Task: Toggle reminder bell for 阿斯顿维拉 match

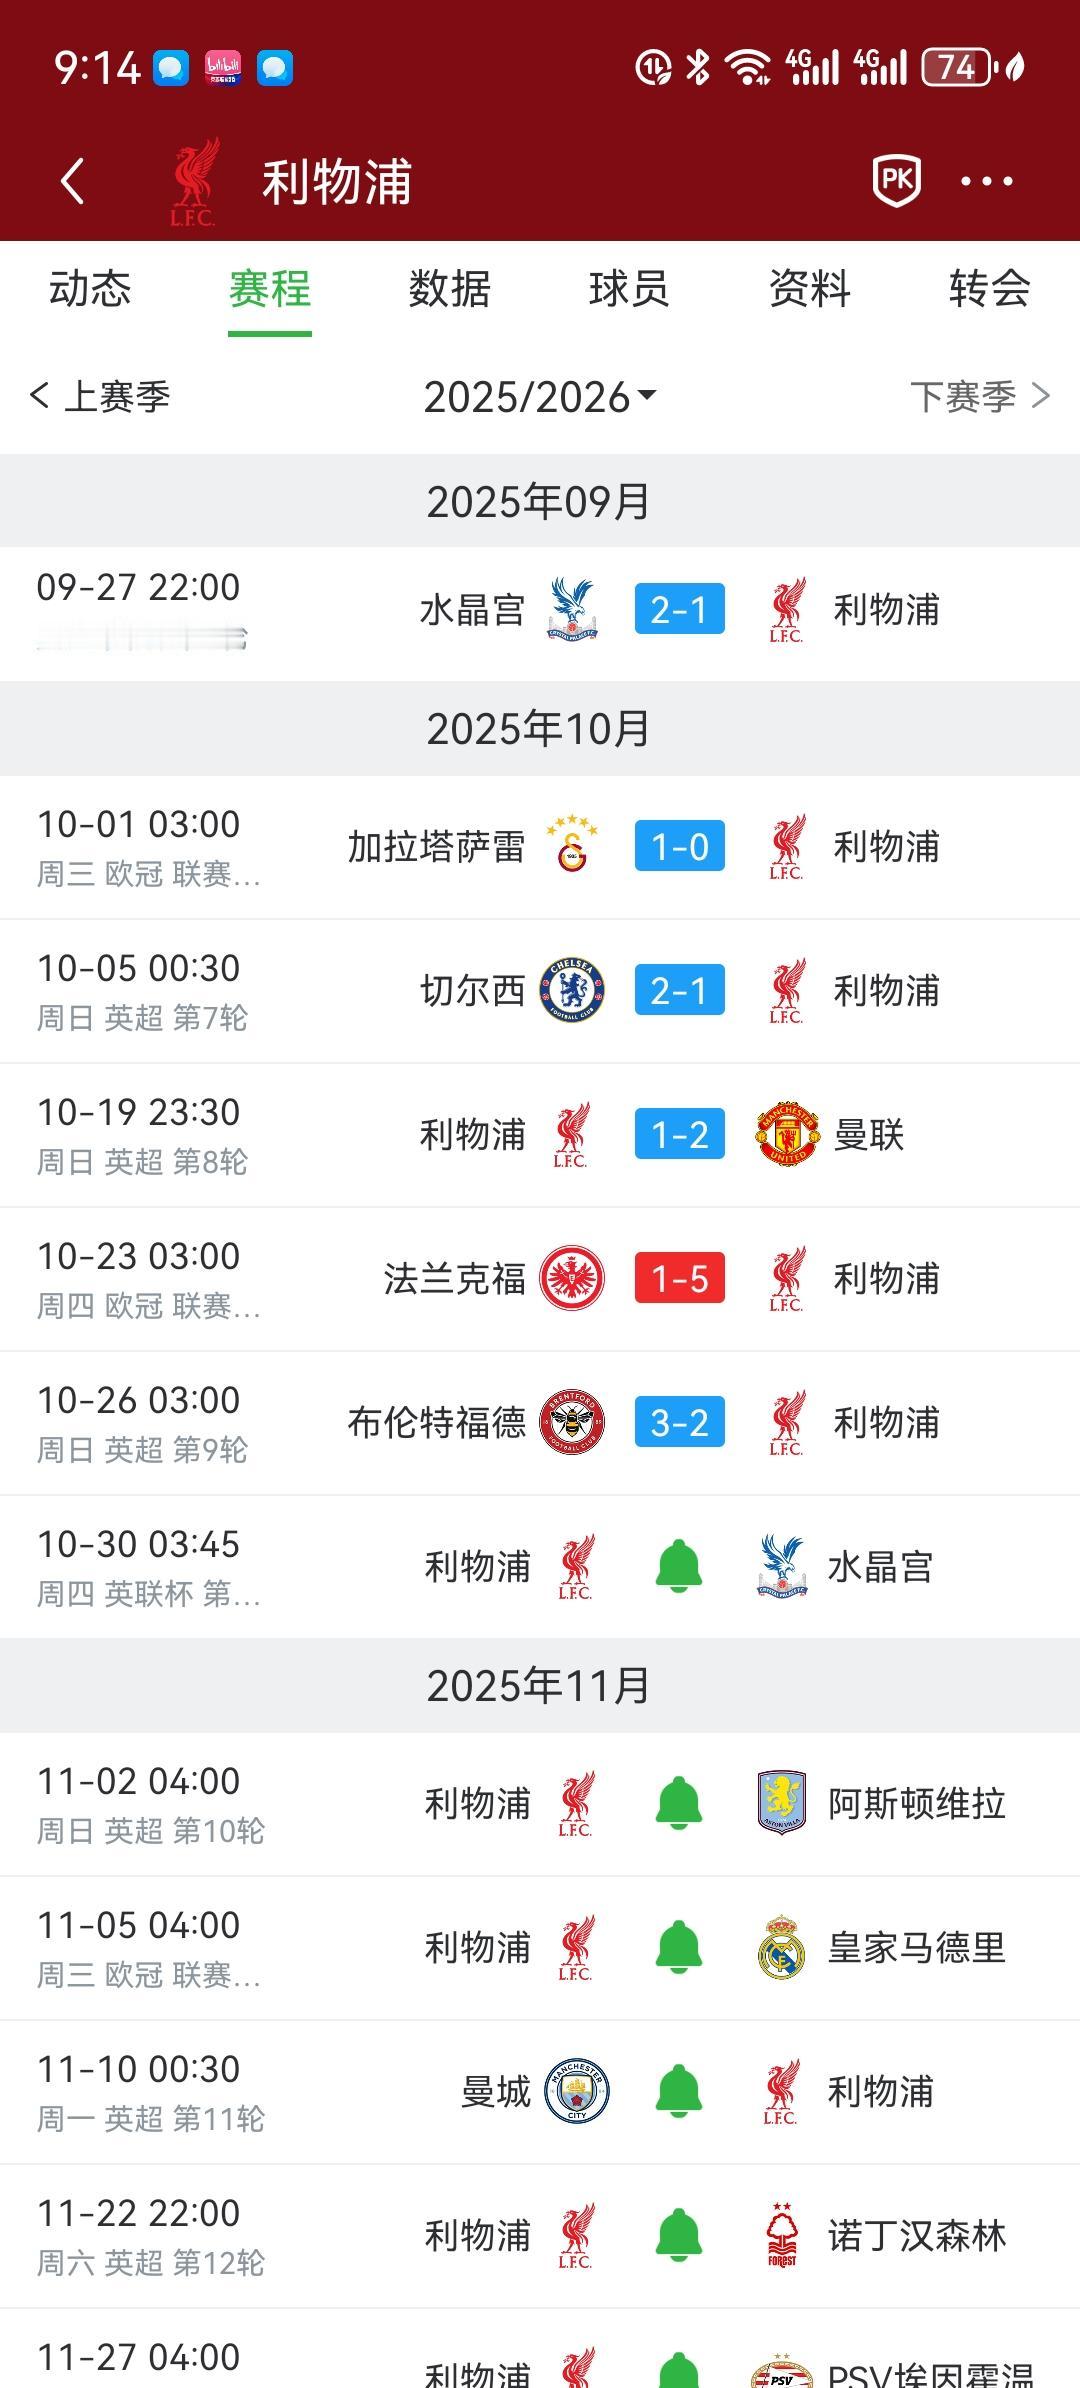Action: coord(679,1803)
